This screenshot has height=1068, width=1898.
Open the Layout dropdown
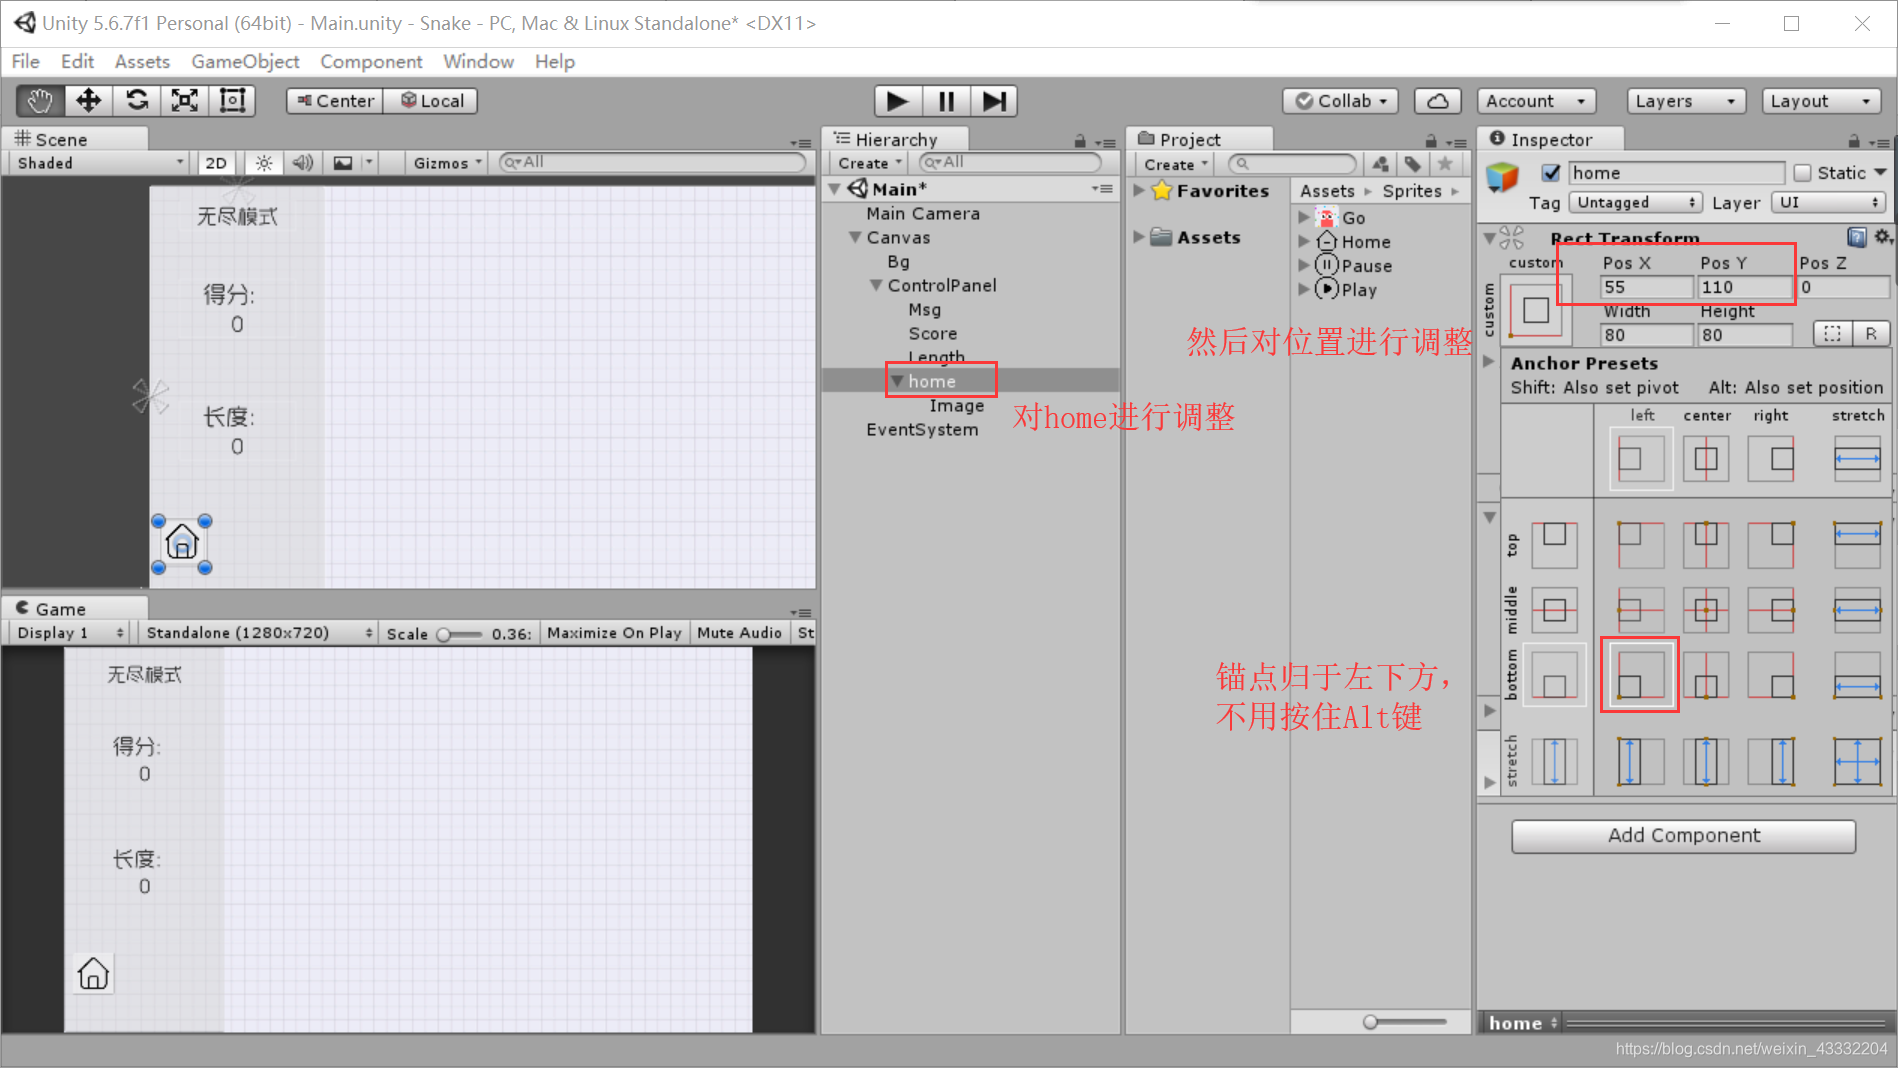coord(1820,101)
